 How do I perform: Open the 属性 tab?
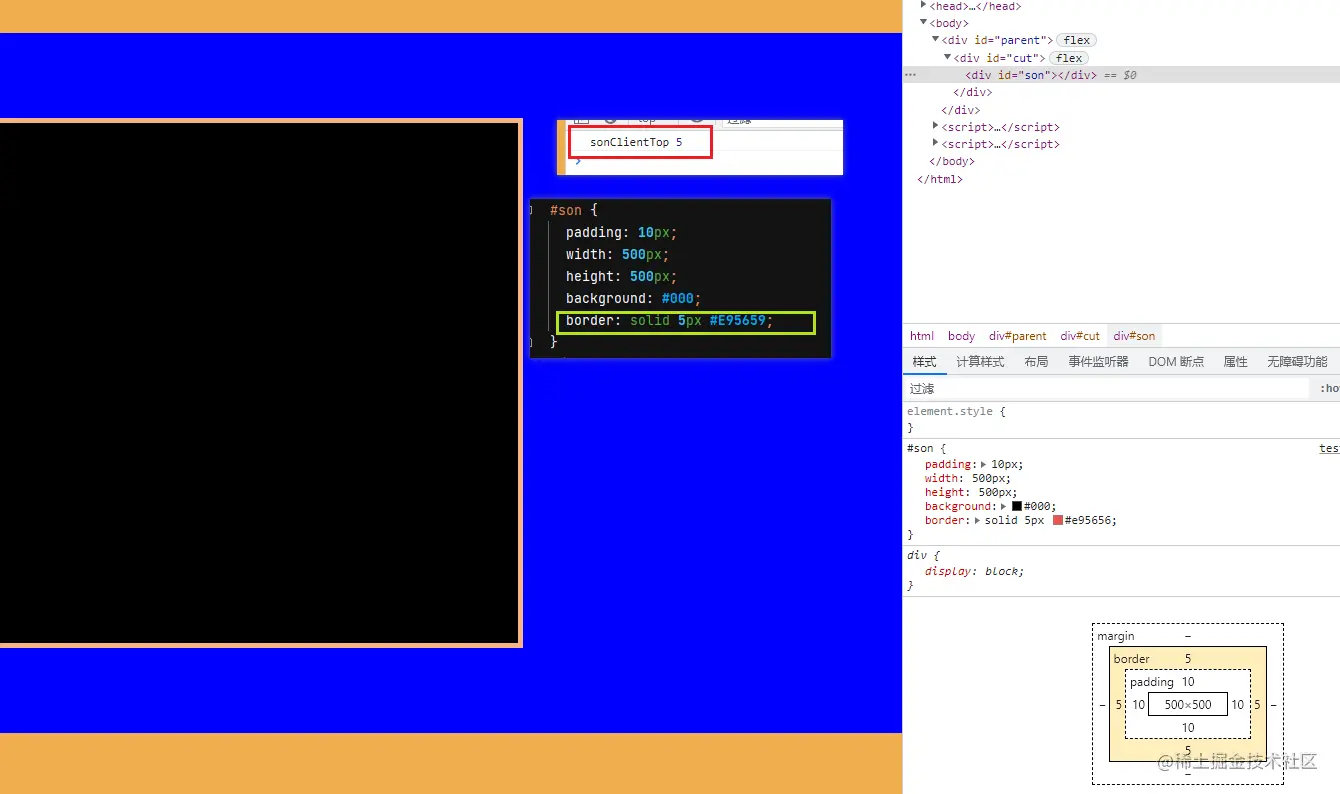pos(1236,362)
